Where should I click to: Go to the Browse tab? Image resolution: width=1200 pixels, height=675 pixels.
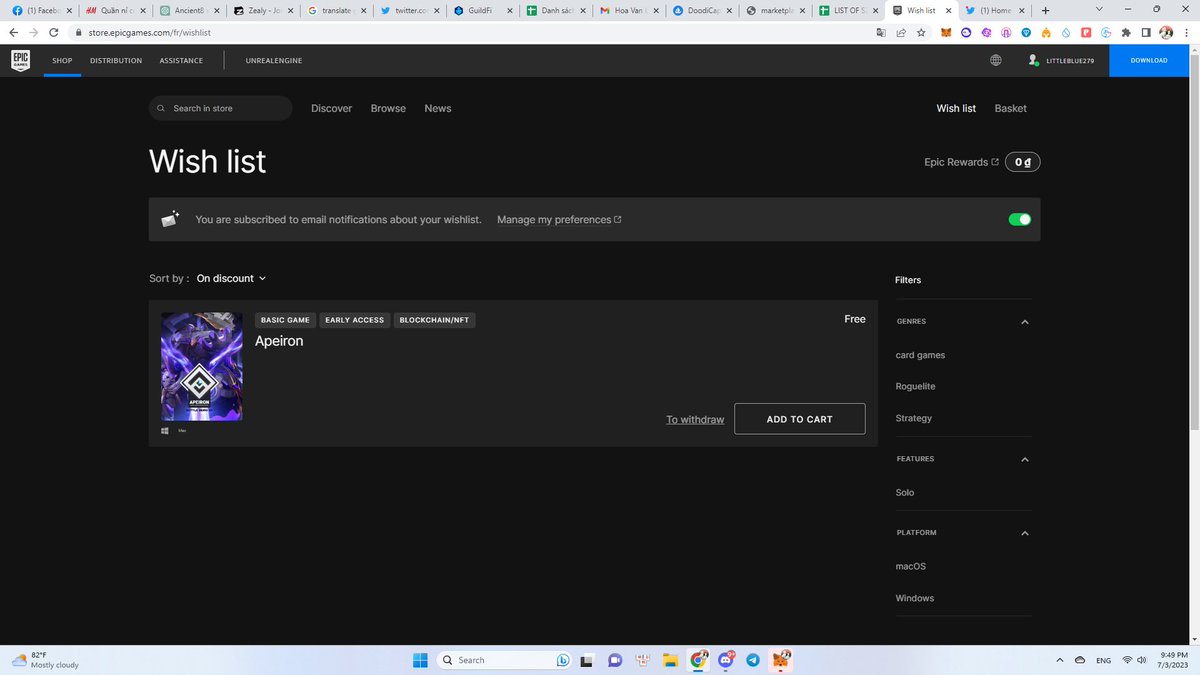(x=388, y=108)
